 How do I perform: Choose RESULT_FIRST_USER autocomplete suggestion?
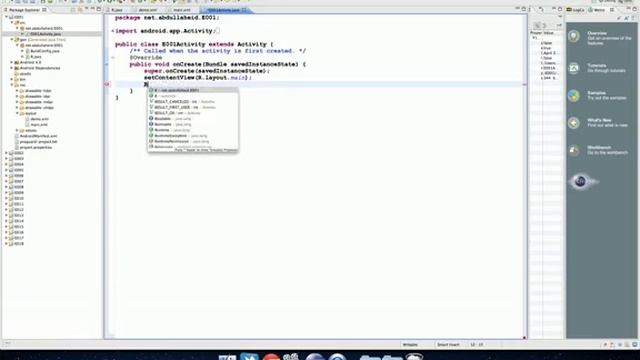point(193,107)
